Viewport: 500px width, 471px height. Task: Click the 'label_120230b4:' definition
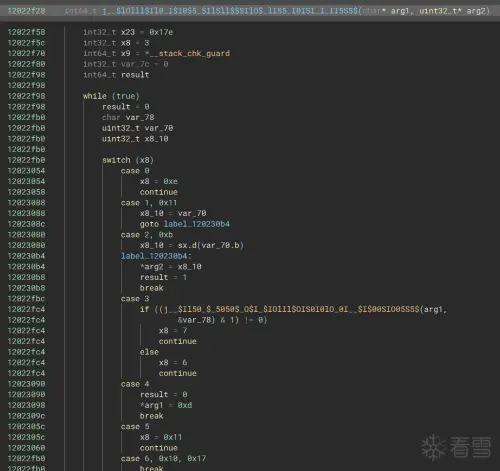[156, 256]
